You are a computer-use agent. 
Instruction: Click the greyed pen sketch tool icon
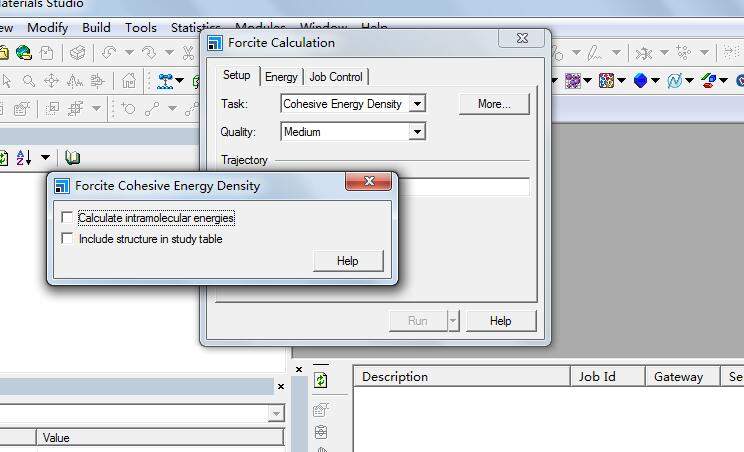[594, 52]
